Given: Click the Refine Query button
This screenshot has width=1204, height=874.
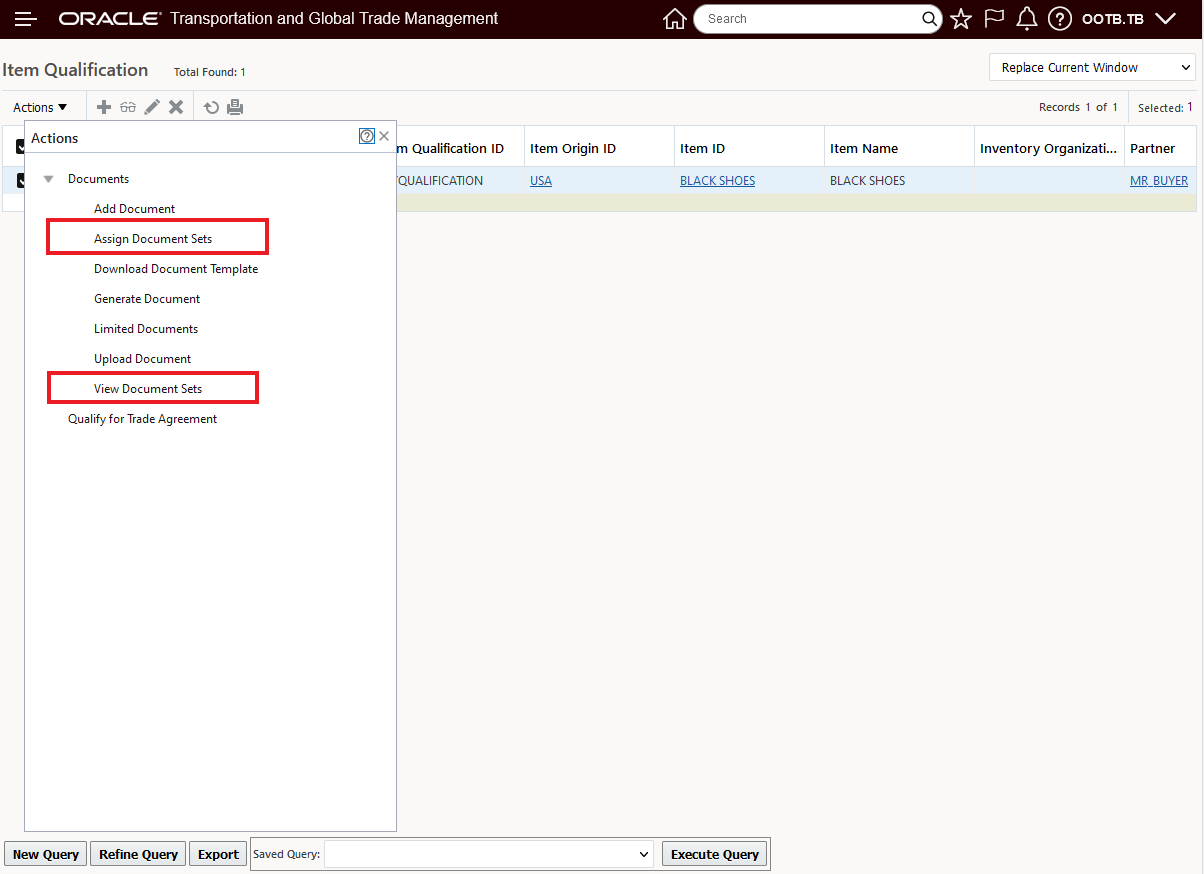Looking at the screenshot, I should coord(138,854).
